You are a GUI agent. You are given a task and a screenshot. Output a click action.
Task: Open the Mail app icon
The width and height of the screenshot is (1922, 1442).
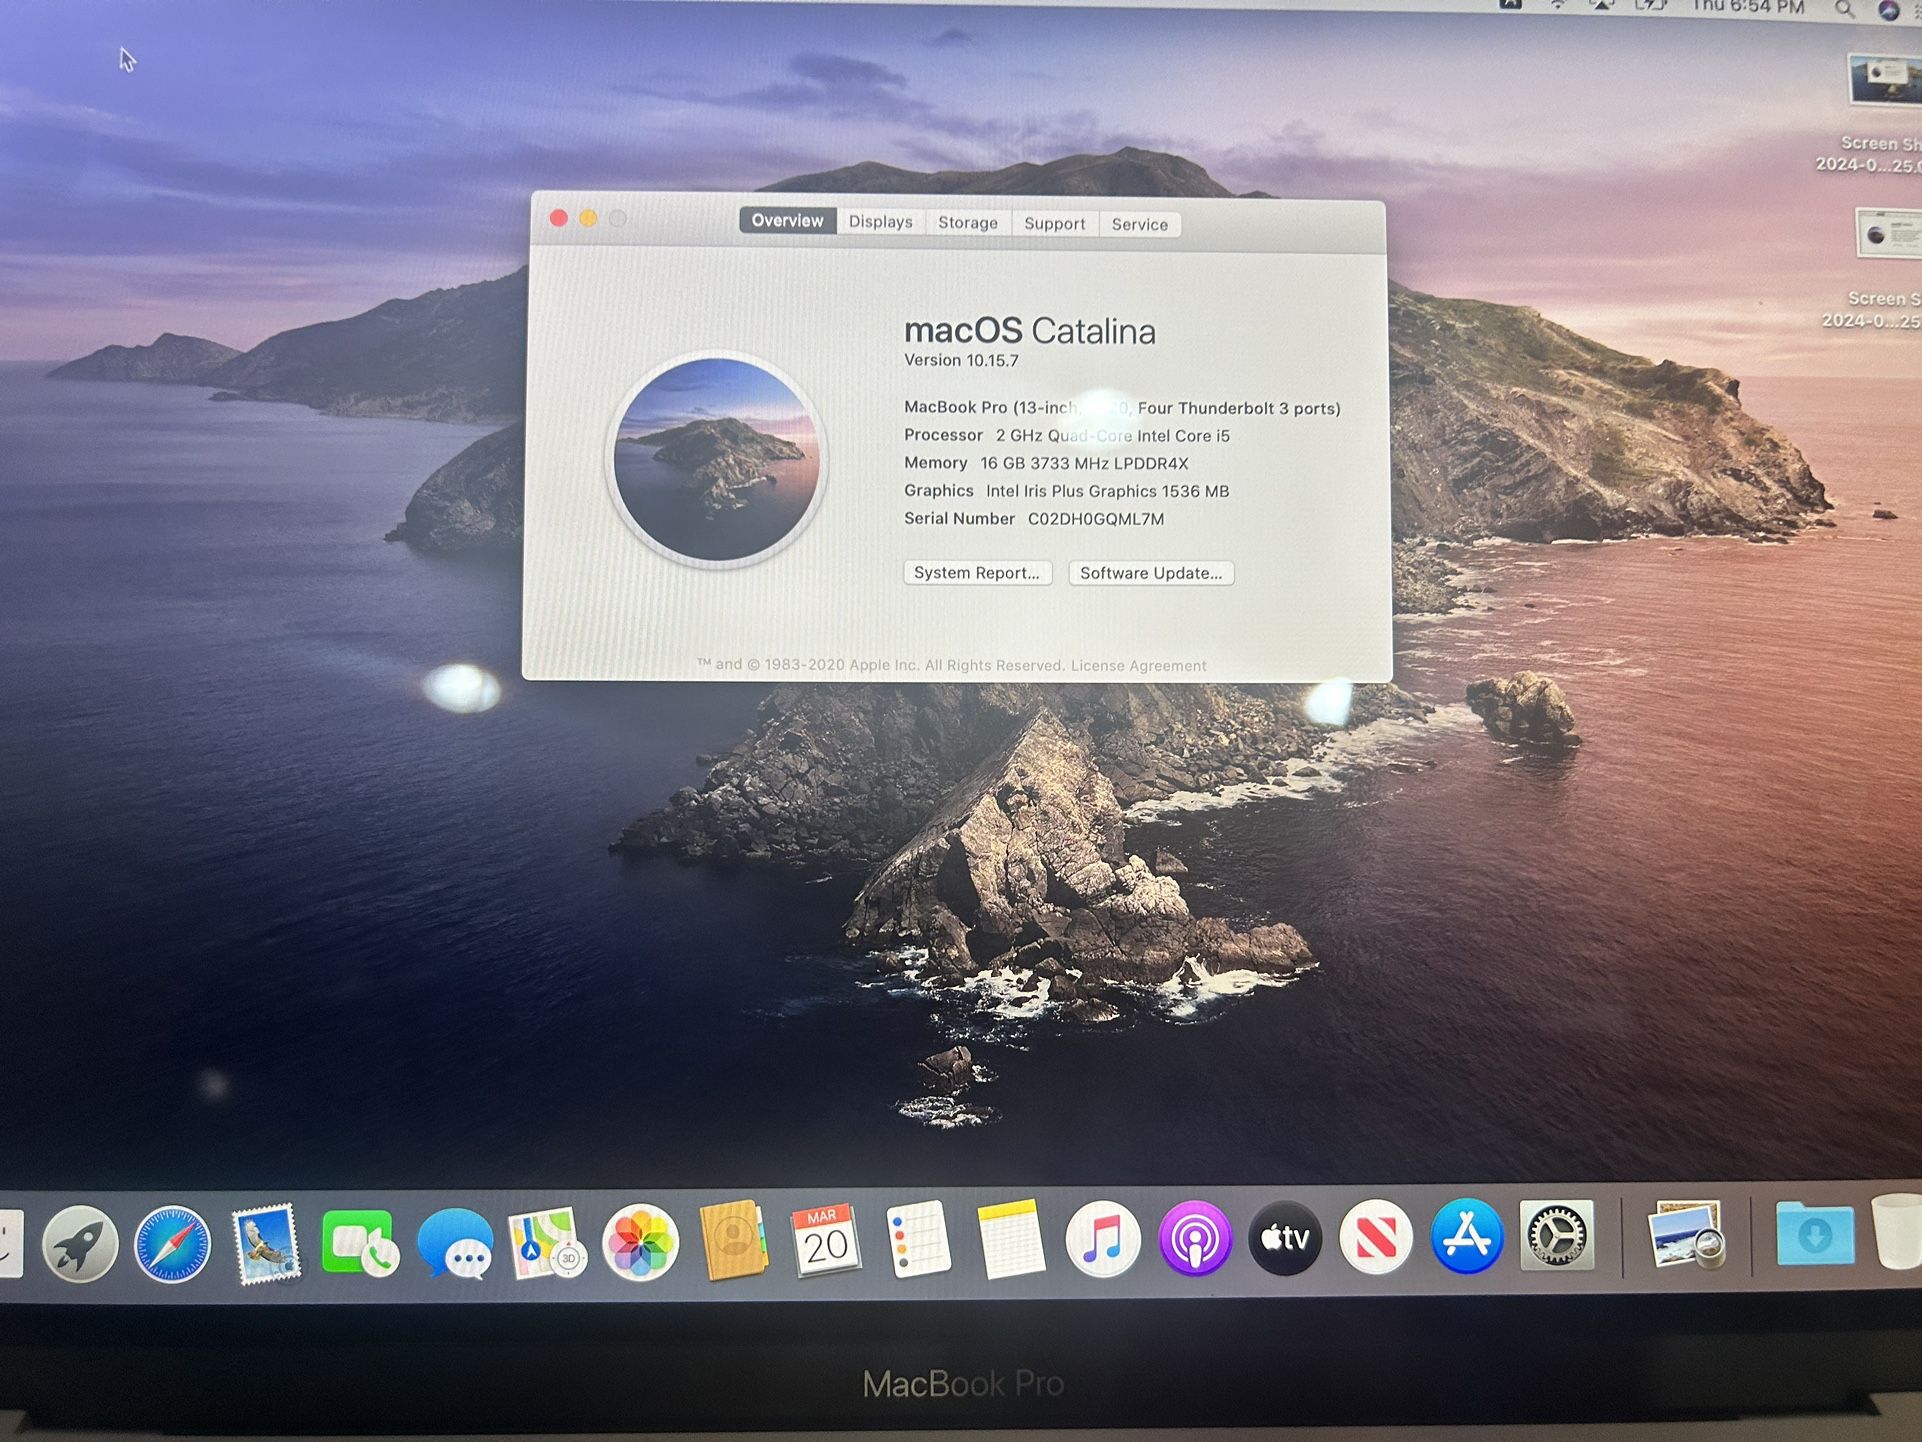[x=265, y=1243]
